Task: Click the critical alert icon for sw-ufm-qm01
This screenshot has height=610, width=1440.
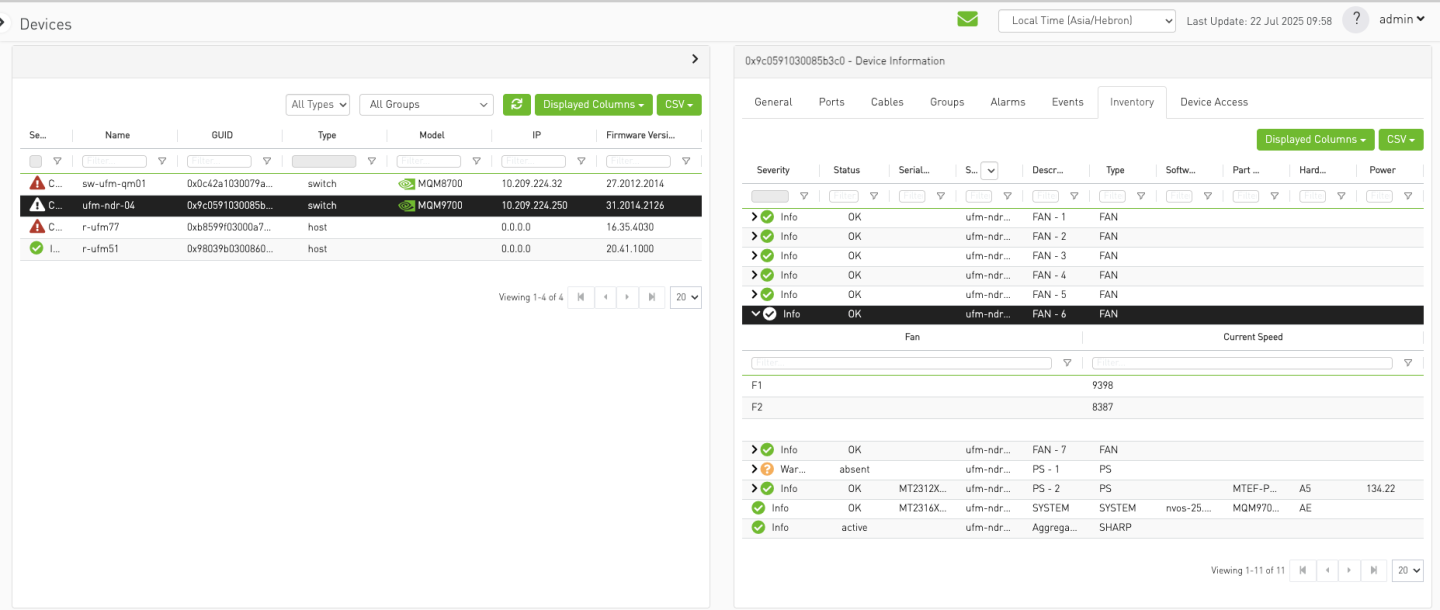Action: [37, 184]
